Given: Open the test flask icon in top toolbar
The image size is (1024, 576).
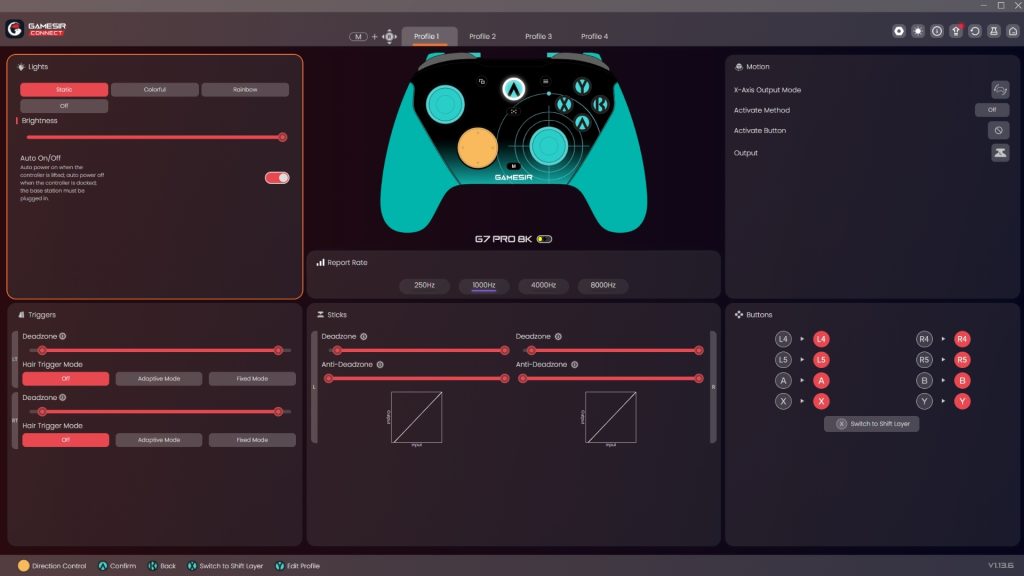Looking at the screenshot, I should click(994, 31).
